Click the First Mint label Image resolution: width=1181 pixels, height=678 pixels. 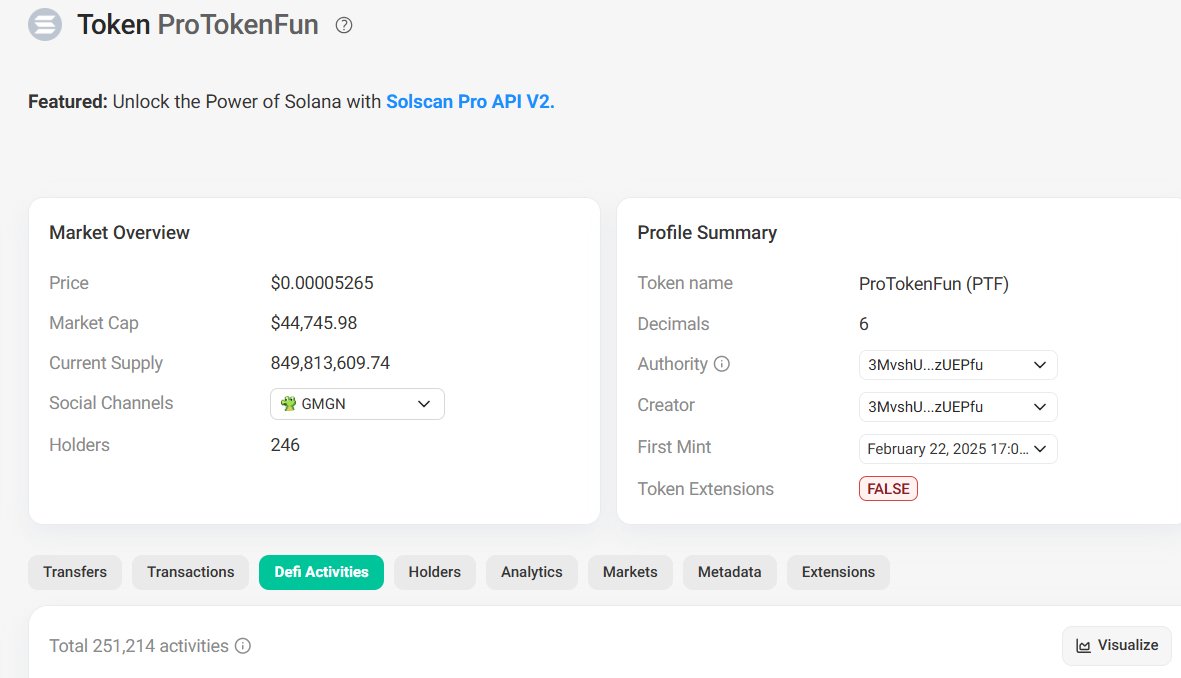coord(674,447)
